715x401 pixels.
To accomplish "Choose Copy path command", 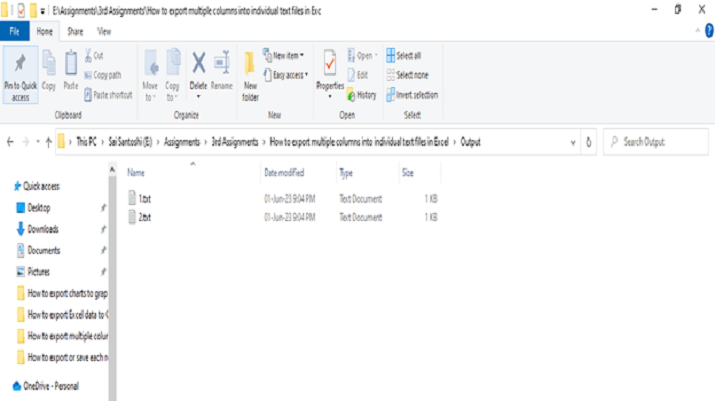I will [103, 75].
